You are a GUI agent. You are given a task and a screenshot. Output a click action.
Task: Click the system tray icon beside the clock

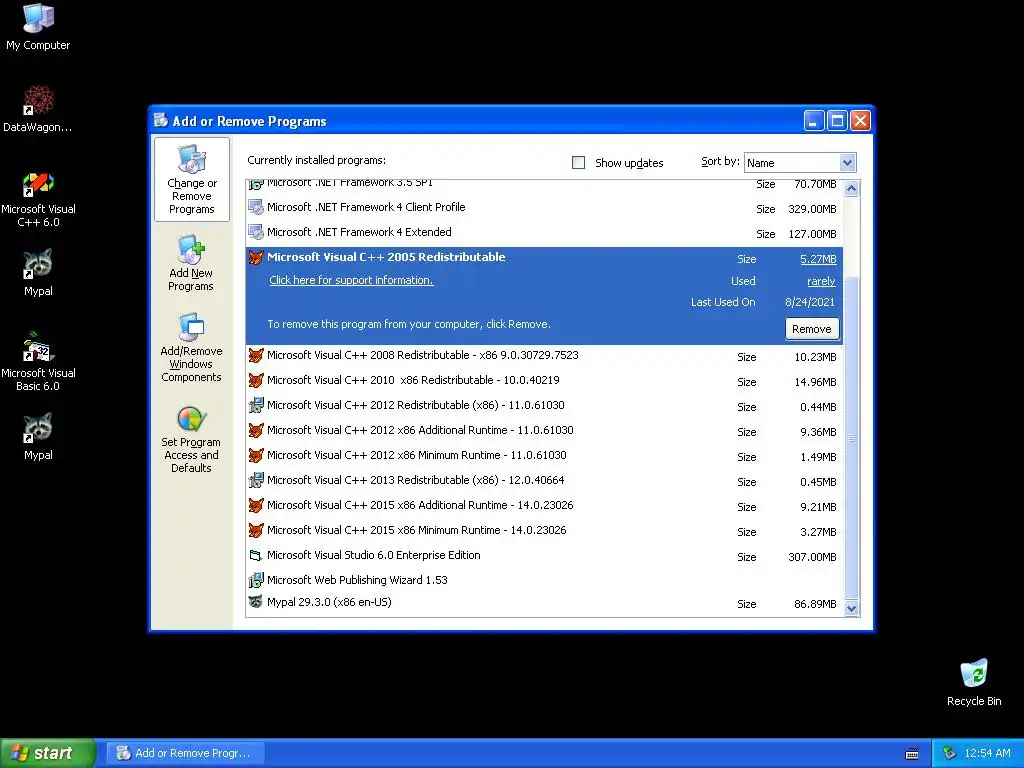pyautogui.click(x=950, y=753)
